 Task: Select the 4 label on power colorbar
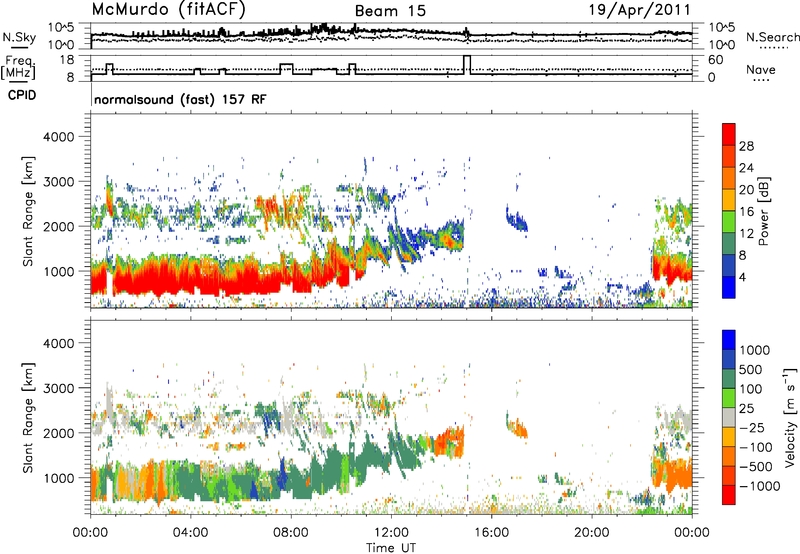click(x=743, y=277)
